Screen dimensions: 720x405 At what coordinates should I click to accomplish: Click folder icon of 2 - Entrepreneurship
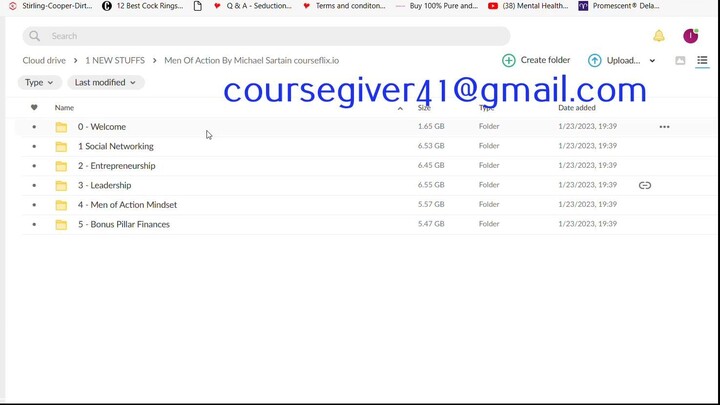point(61,166)
